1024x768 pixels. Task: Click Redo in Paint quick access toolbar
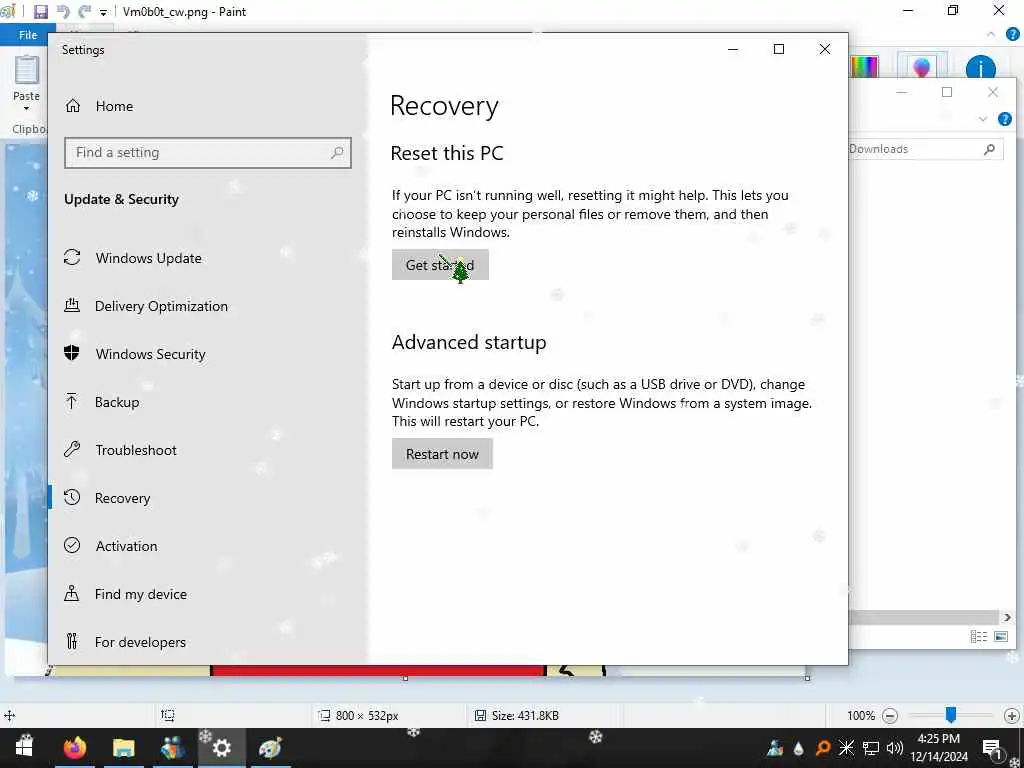pos(84,12)
